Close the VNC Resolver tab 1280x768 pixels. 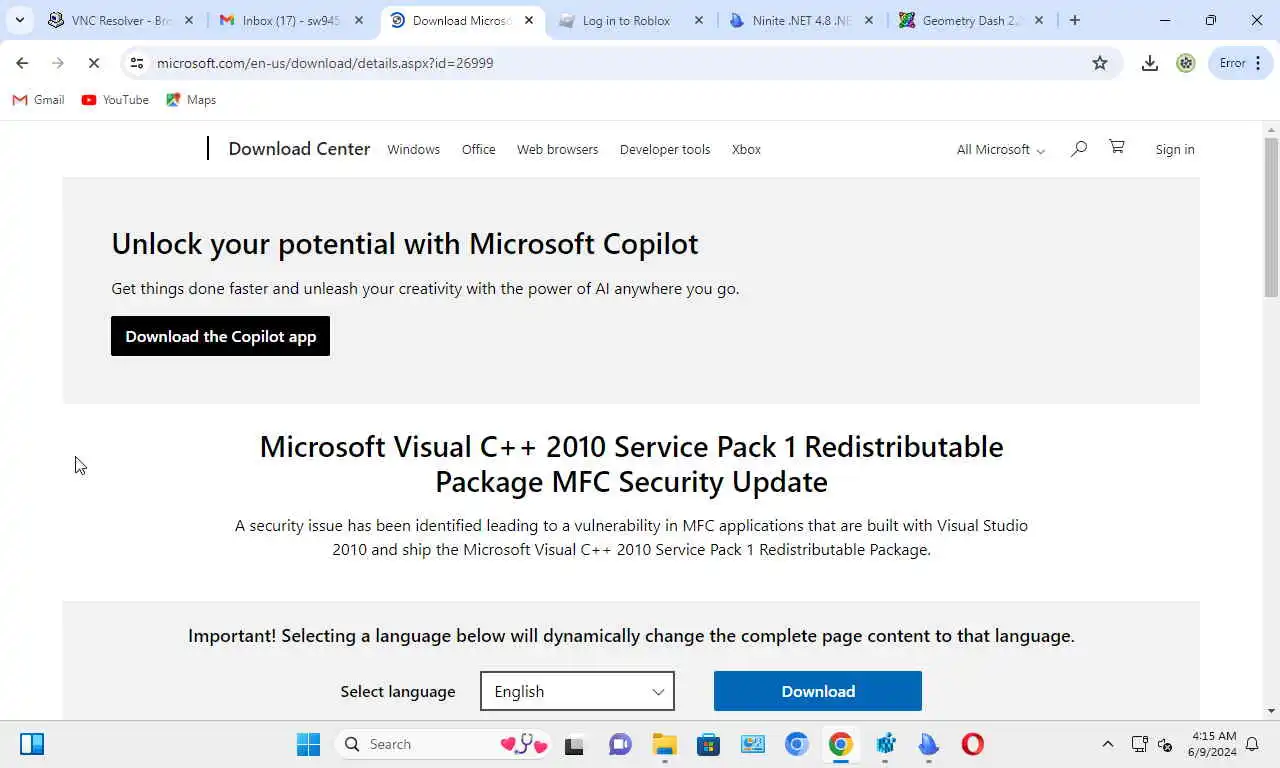(189, 20)
